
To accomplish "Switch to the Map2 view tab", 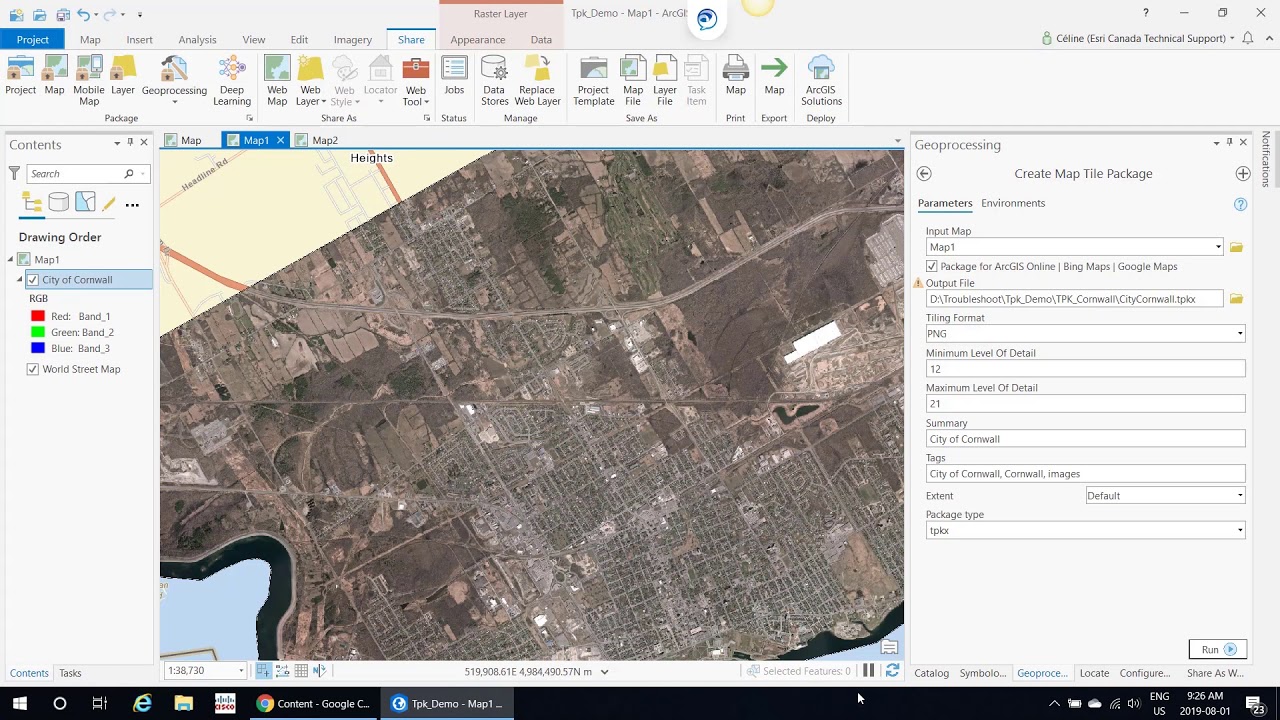I will tap(325, 140).
